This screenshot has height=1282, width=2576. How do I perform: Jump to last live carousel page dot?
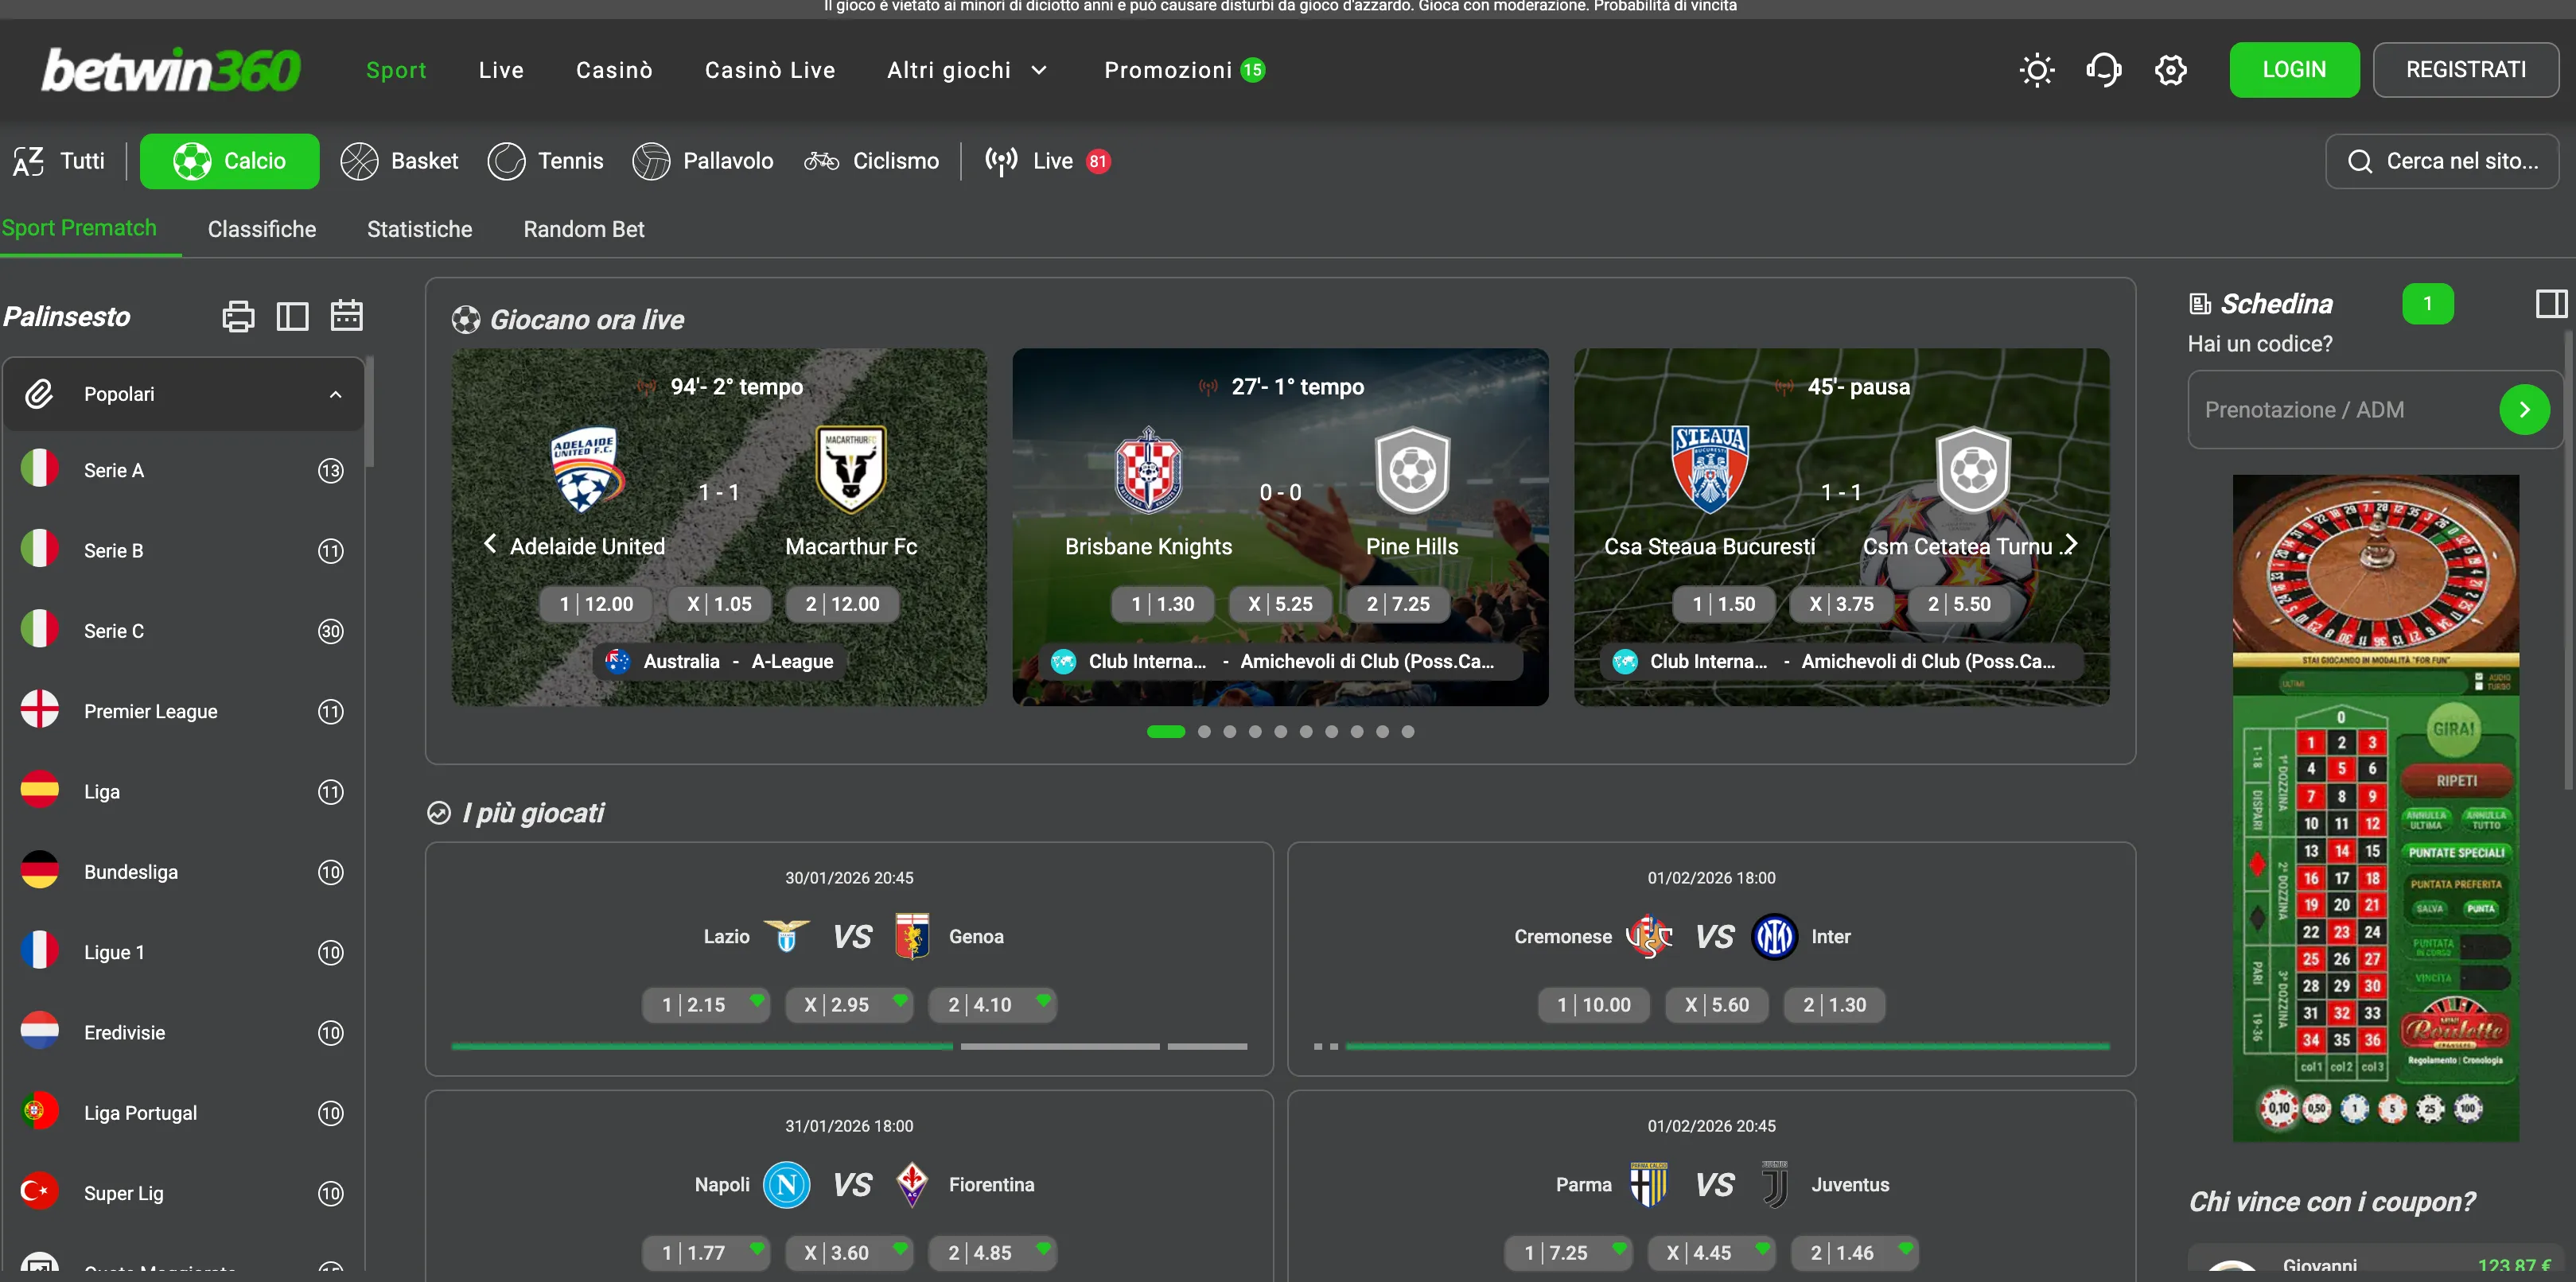(1407, 732)
